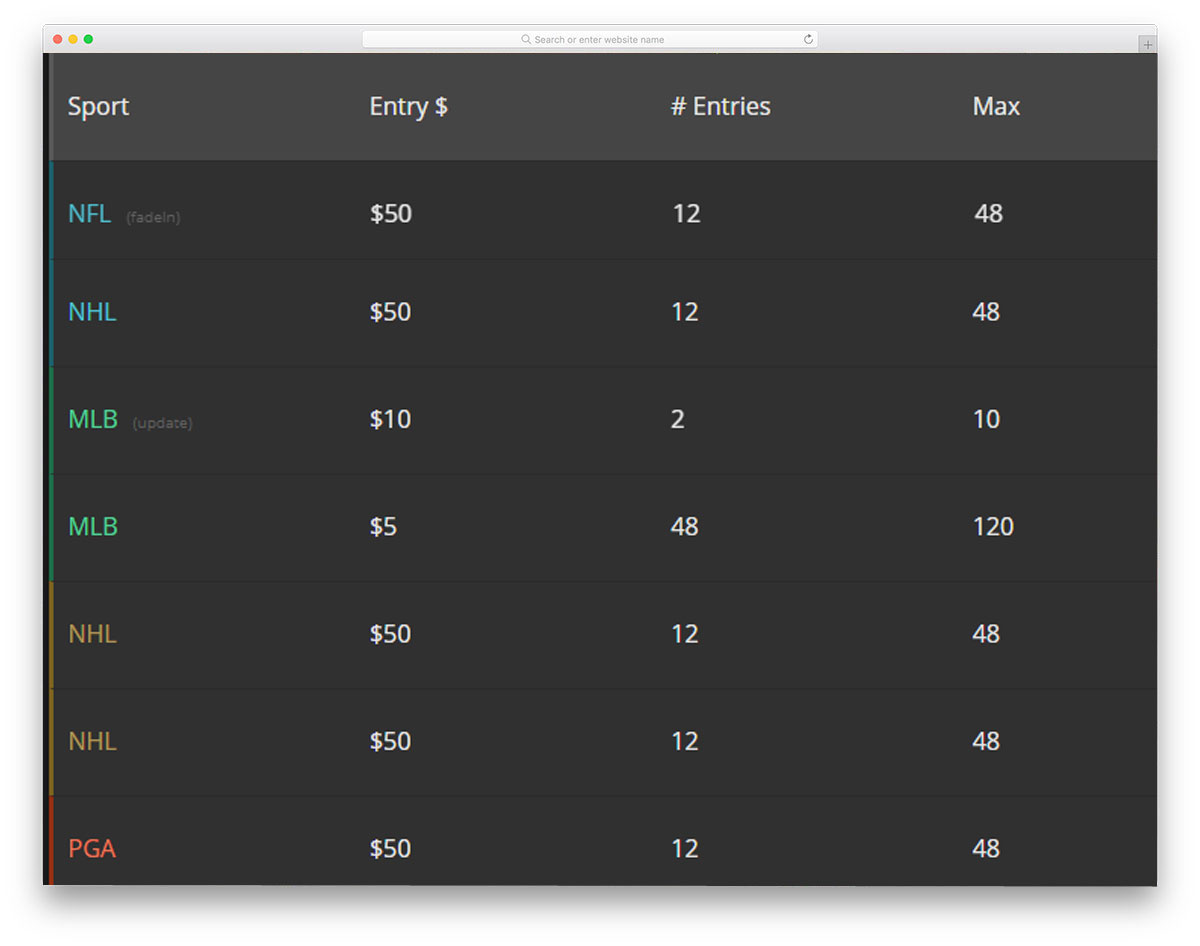The height and width of the screenshot is (946, 1200).
Task: Click the 48 entries cell in the $5 MLB row
Action: coord(684,526)
